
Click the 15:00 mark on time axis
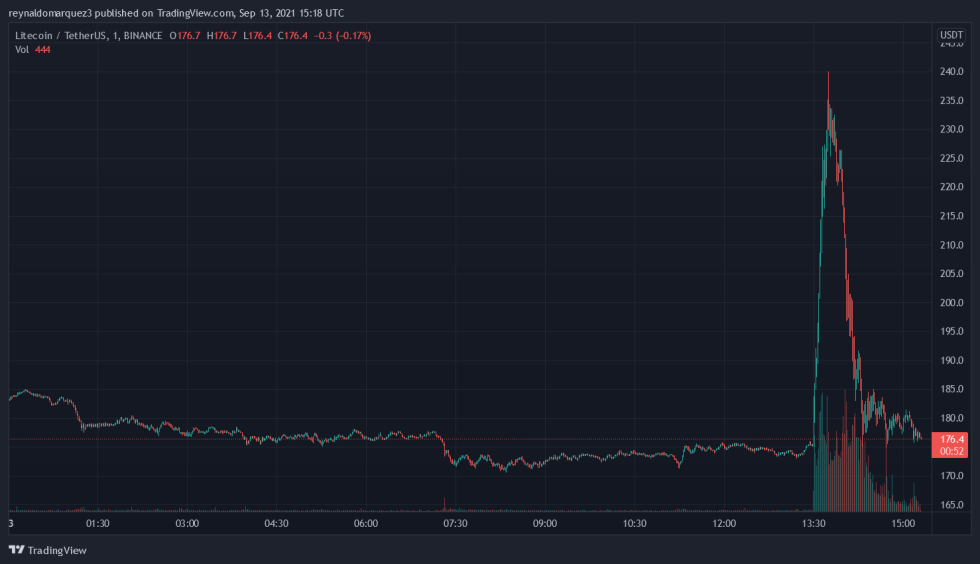click(903, 524)
